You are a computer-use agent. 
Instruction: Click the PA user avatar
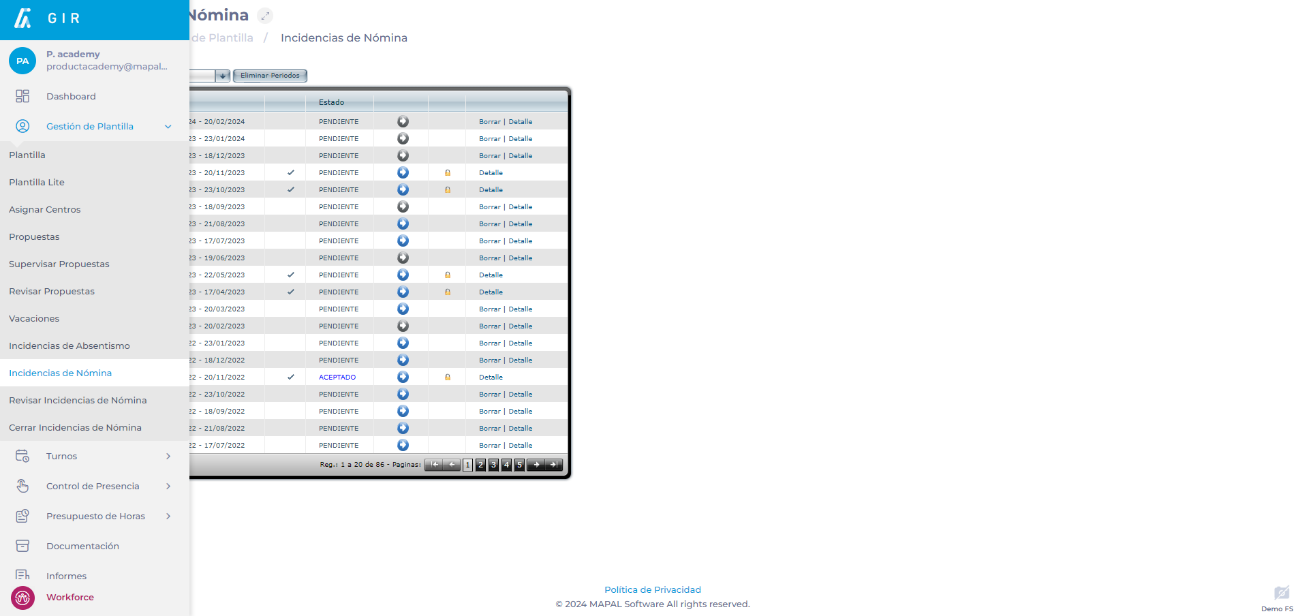(22, 60)
